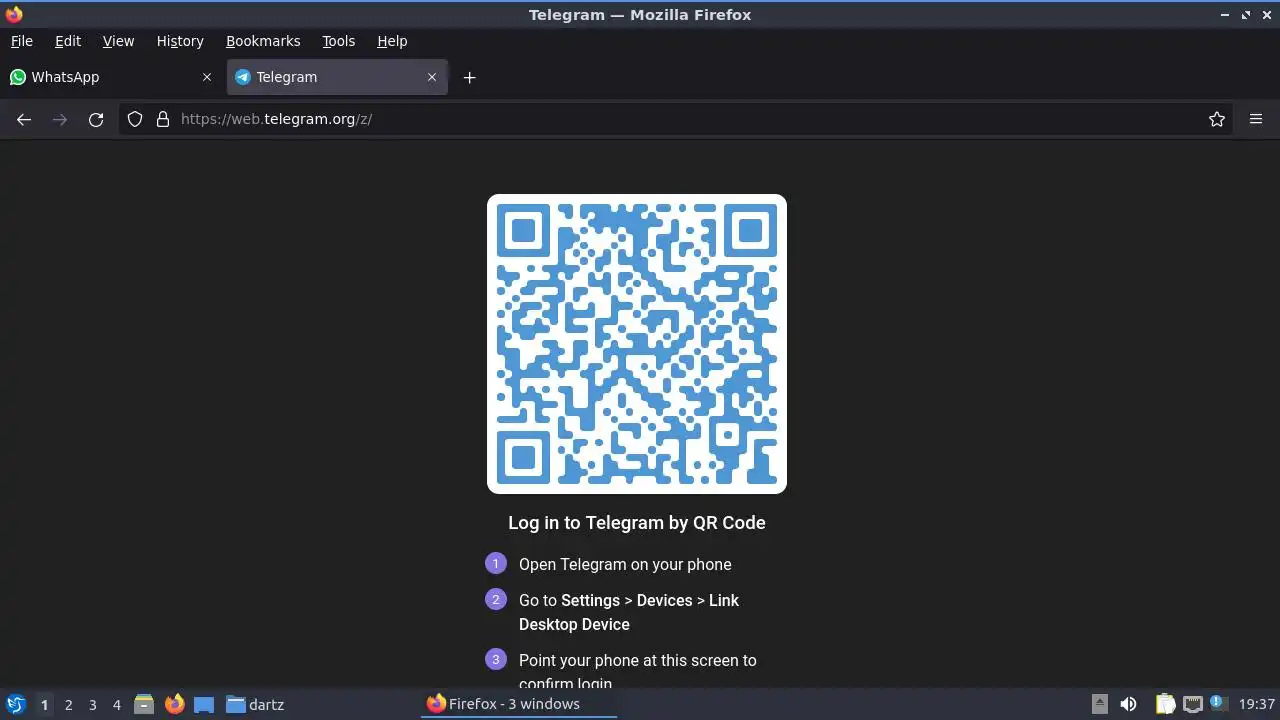Click the Telegram login QR code
1280x720 pixels.
[637, 344]
